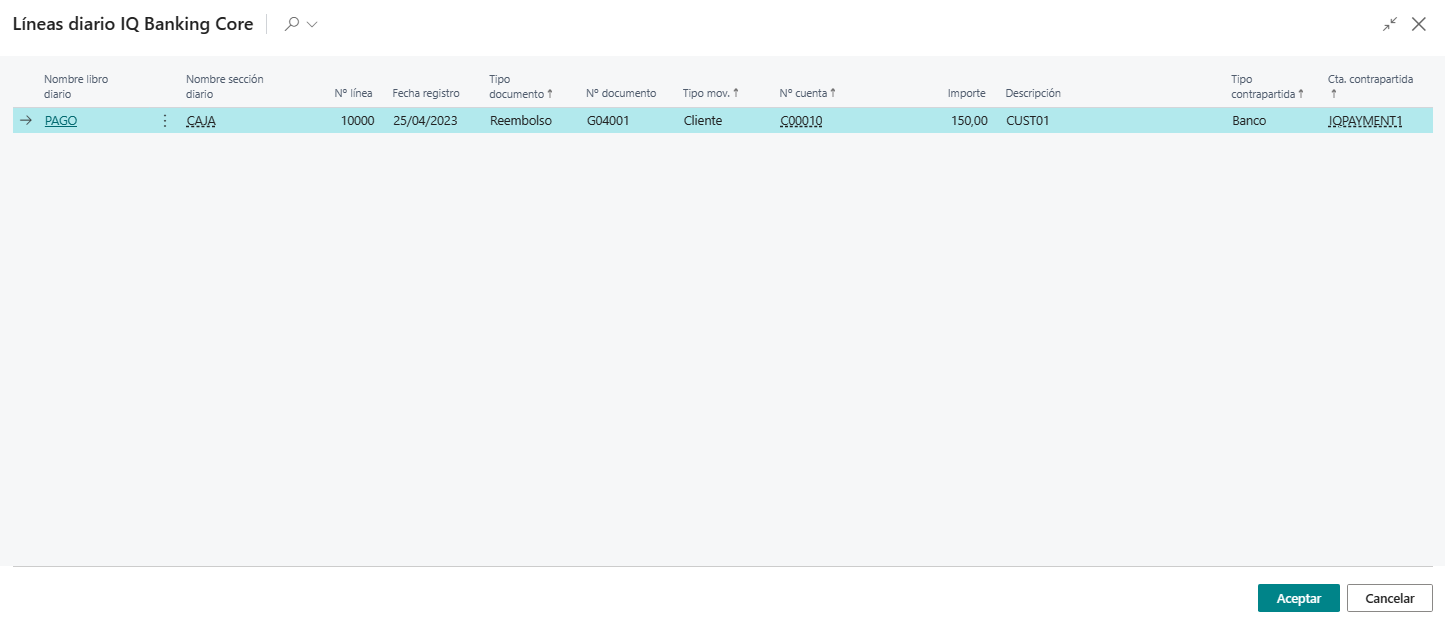The image size is (1445, 624).
Task: Click the row selection arrow marker on the left
Action: pyautogui.click(x=26, y=120)
